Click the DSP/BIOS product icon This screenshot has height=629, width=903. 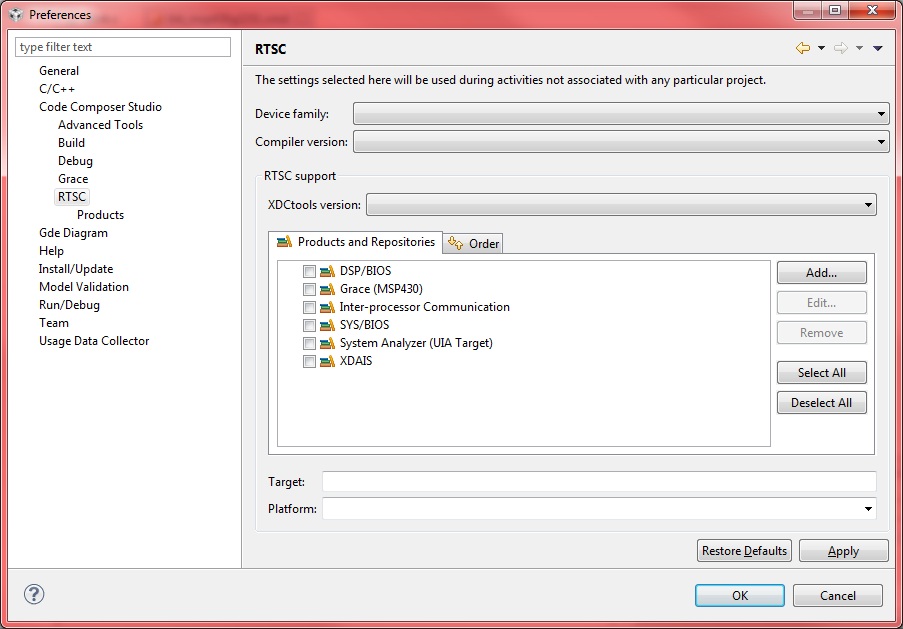327,271
